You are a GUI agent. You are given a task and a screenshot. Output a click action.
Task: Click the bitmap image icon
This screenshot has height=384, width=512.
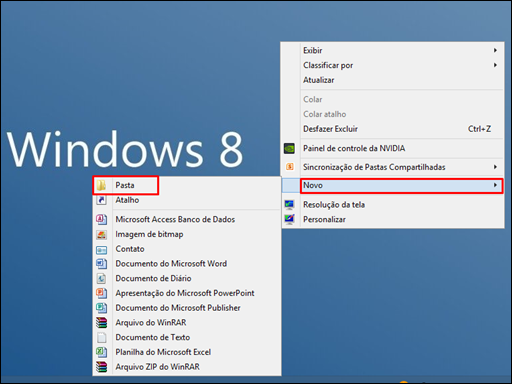pos(101,234)
